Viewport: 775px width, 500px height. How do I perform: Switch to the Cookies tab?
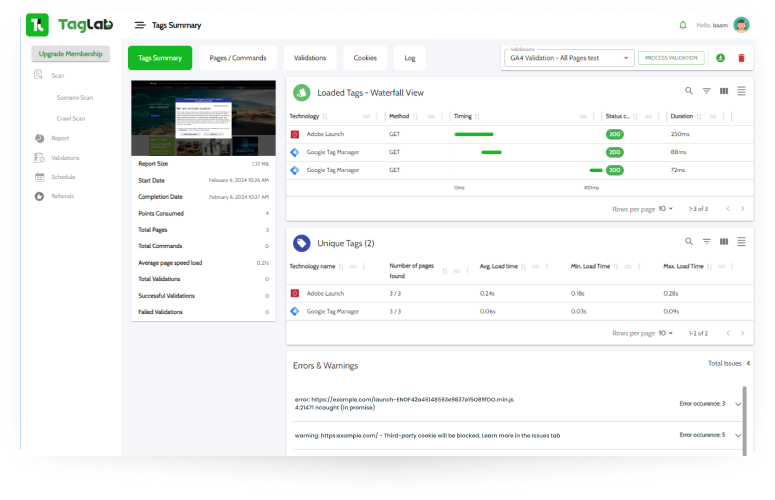pos(365,58)
